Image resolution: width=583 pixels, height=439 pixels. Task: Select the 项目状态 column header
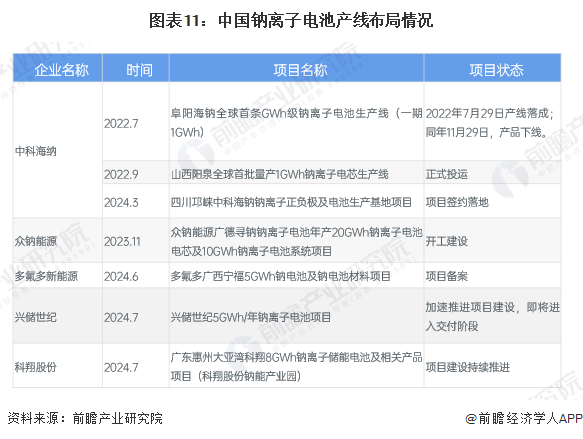click(492, 68)
